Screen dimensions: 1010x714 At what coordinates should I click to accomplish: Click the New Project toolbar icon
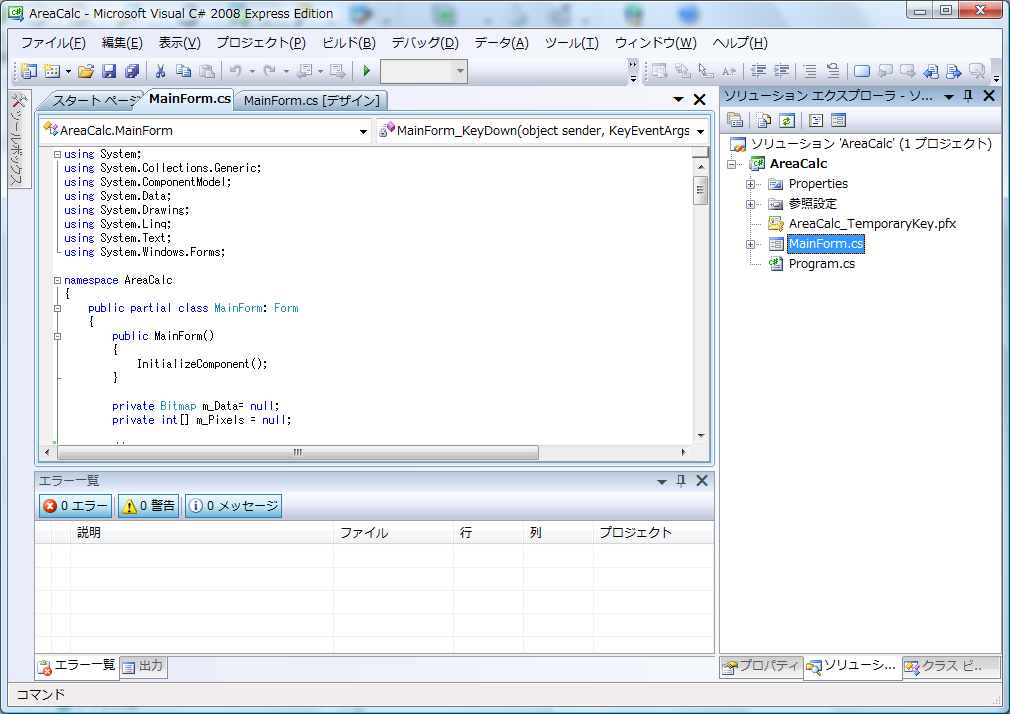(29, 71)
